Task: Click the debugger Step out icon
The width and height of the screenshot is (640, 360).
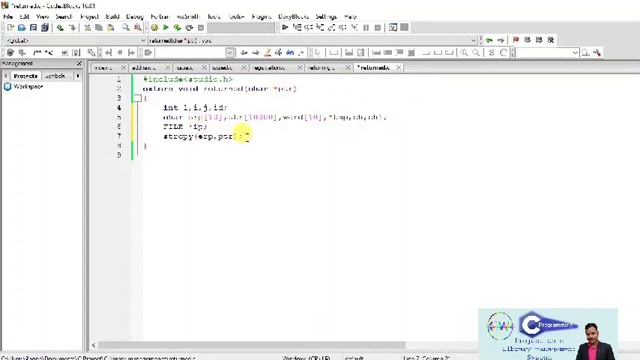Action: (331, 27)
